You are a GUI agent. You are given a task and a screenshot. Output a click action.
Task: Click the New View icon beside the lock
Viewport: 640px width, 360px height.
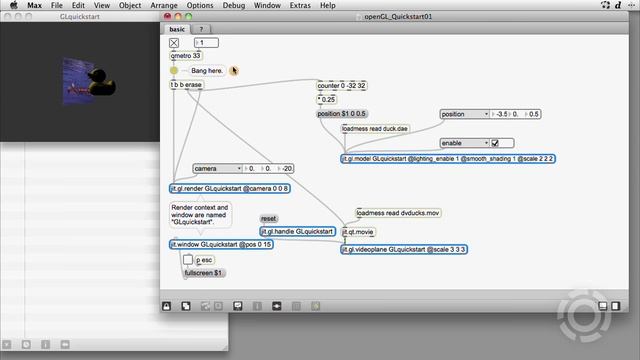click(186, 306)
